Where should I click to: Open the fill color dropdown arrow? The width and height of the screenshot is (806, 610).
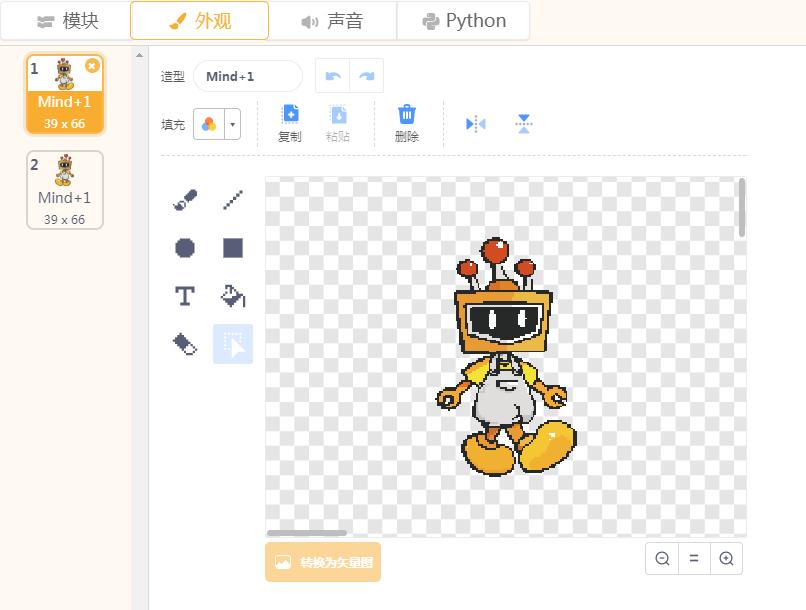233,124
